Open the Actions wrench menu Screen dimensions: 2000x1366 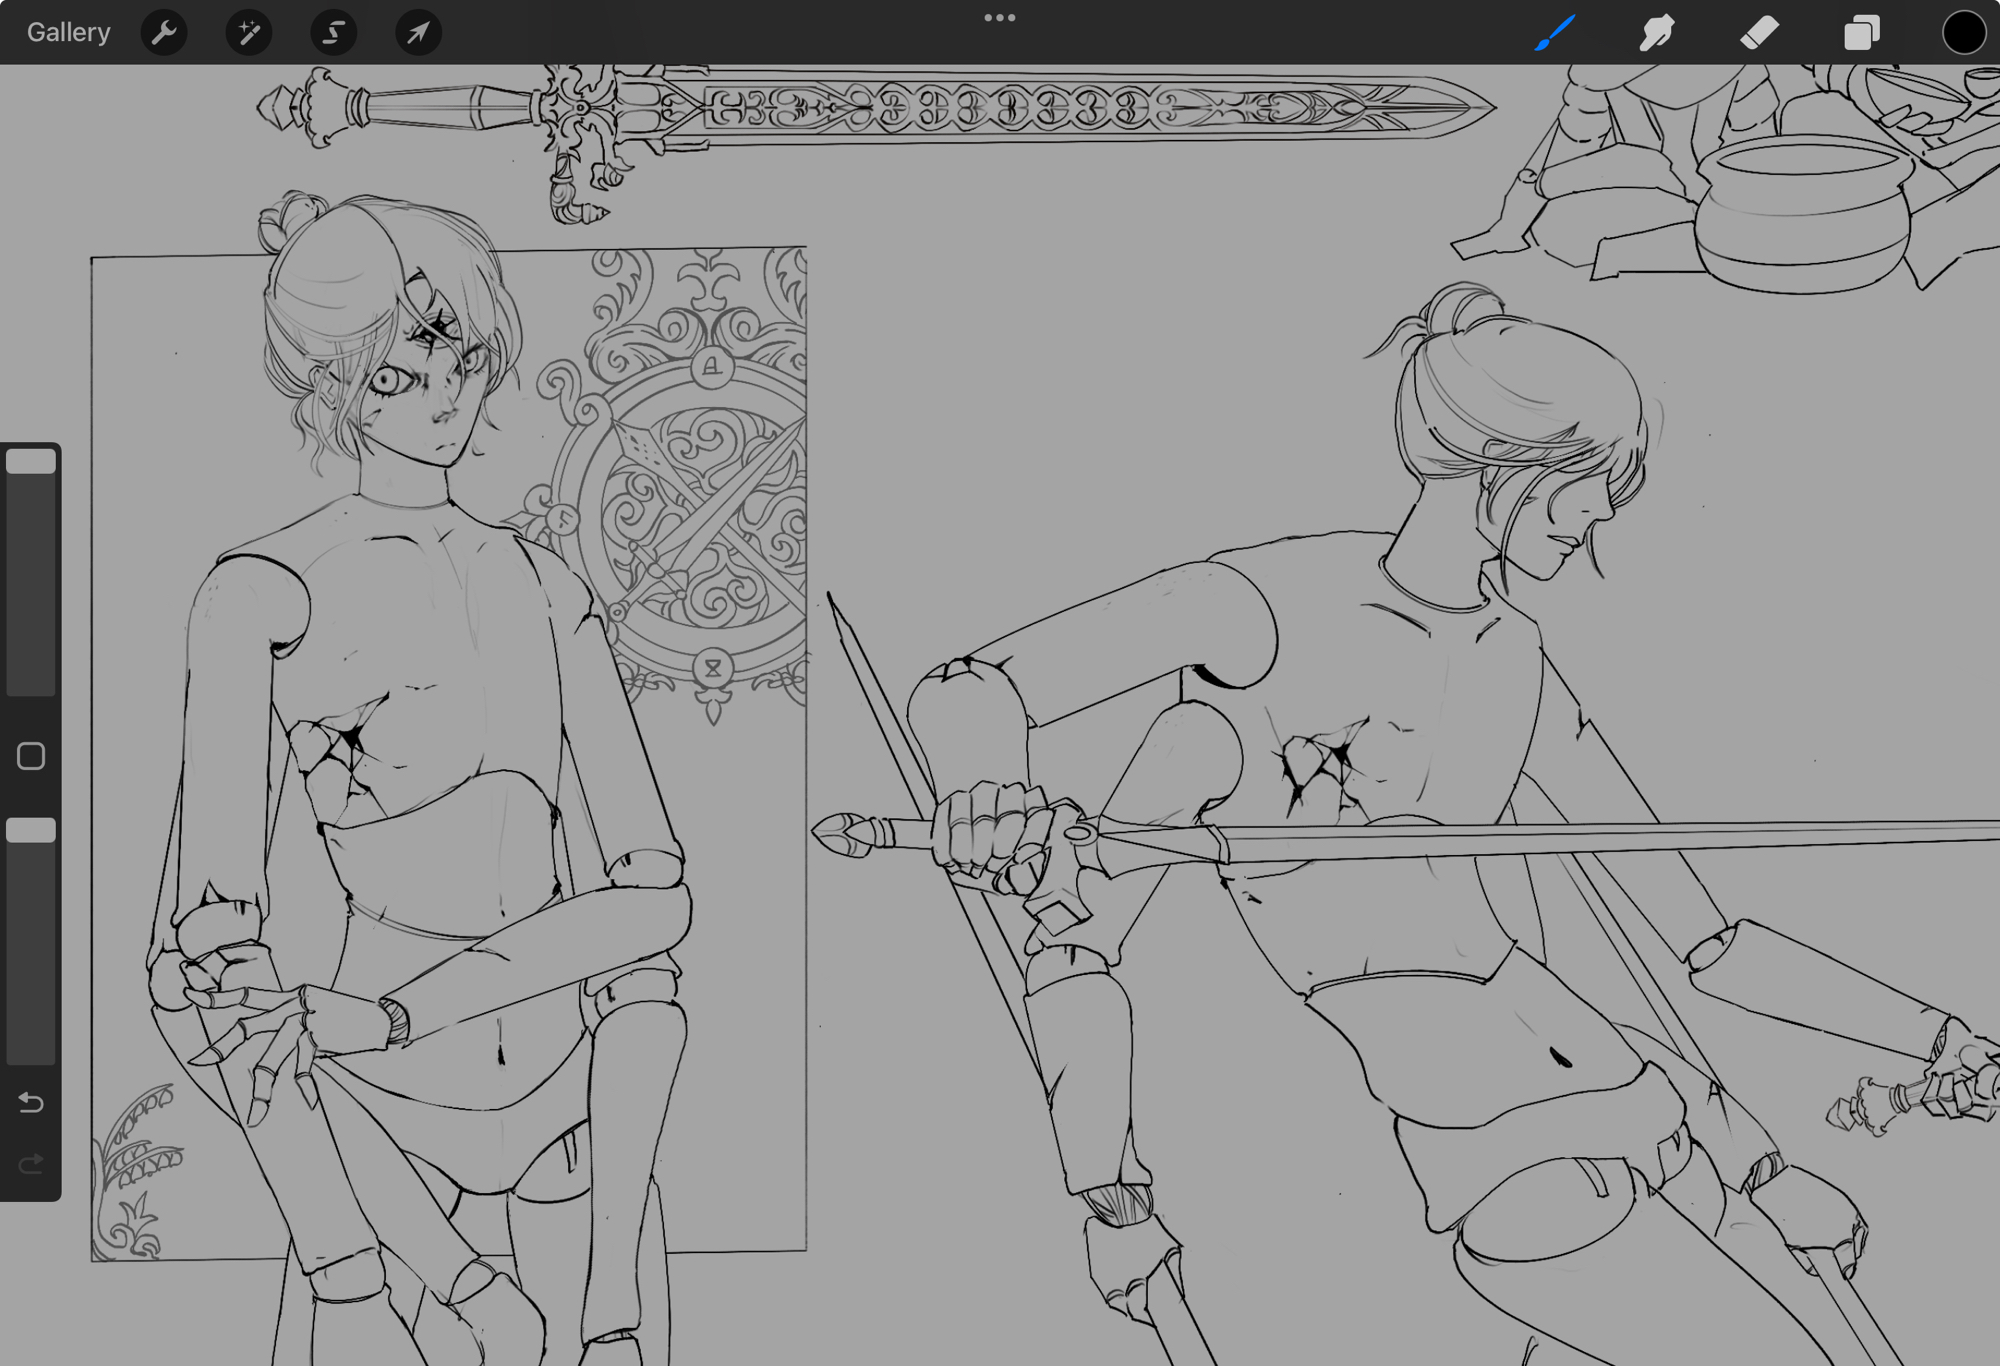(x=165, y=32)
